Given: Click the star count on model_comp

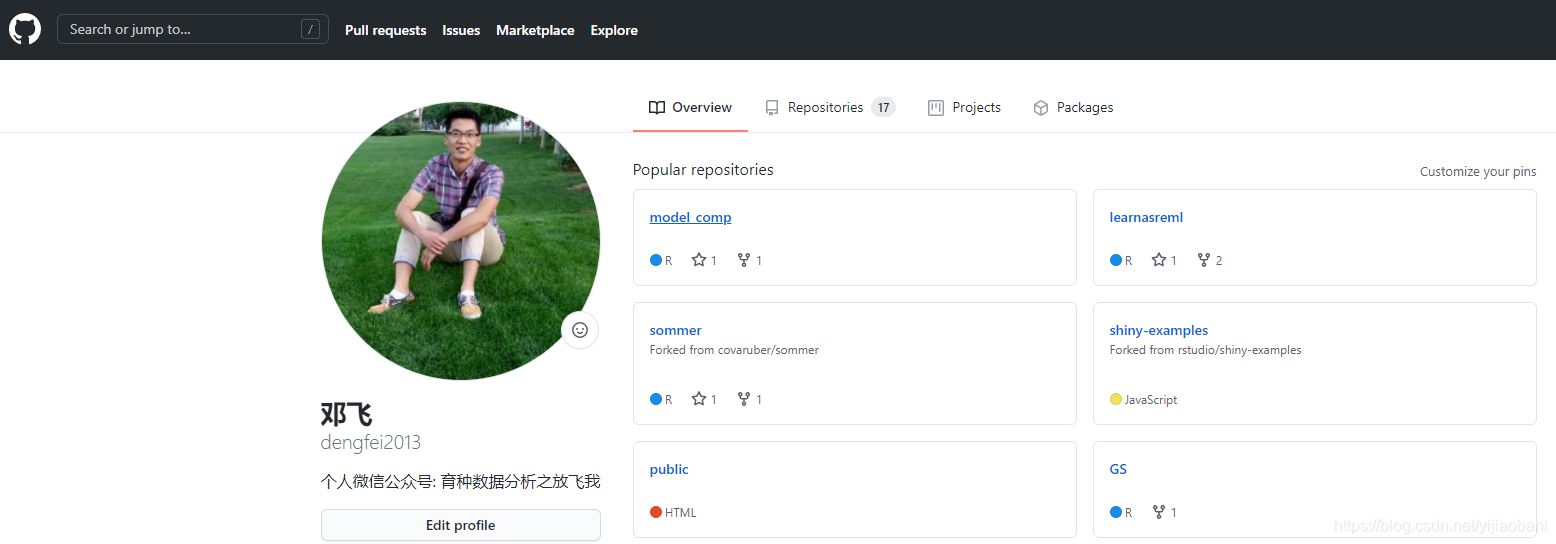Looking at the screenshot, I should (704, 260).
